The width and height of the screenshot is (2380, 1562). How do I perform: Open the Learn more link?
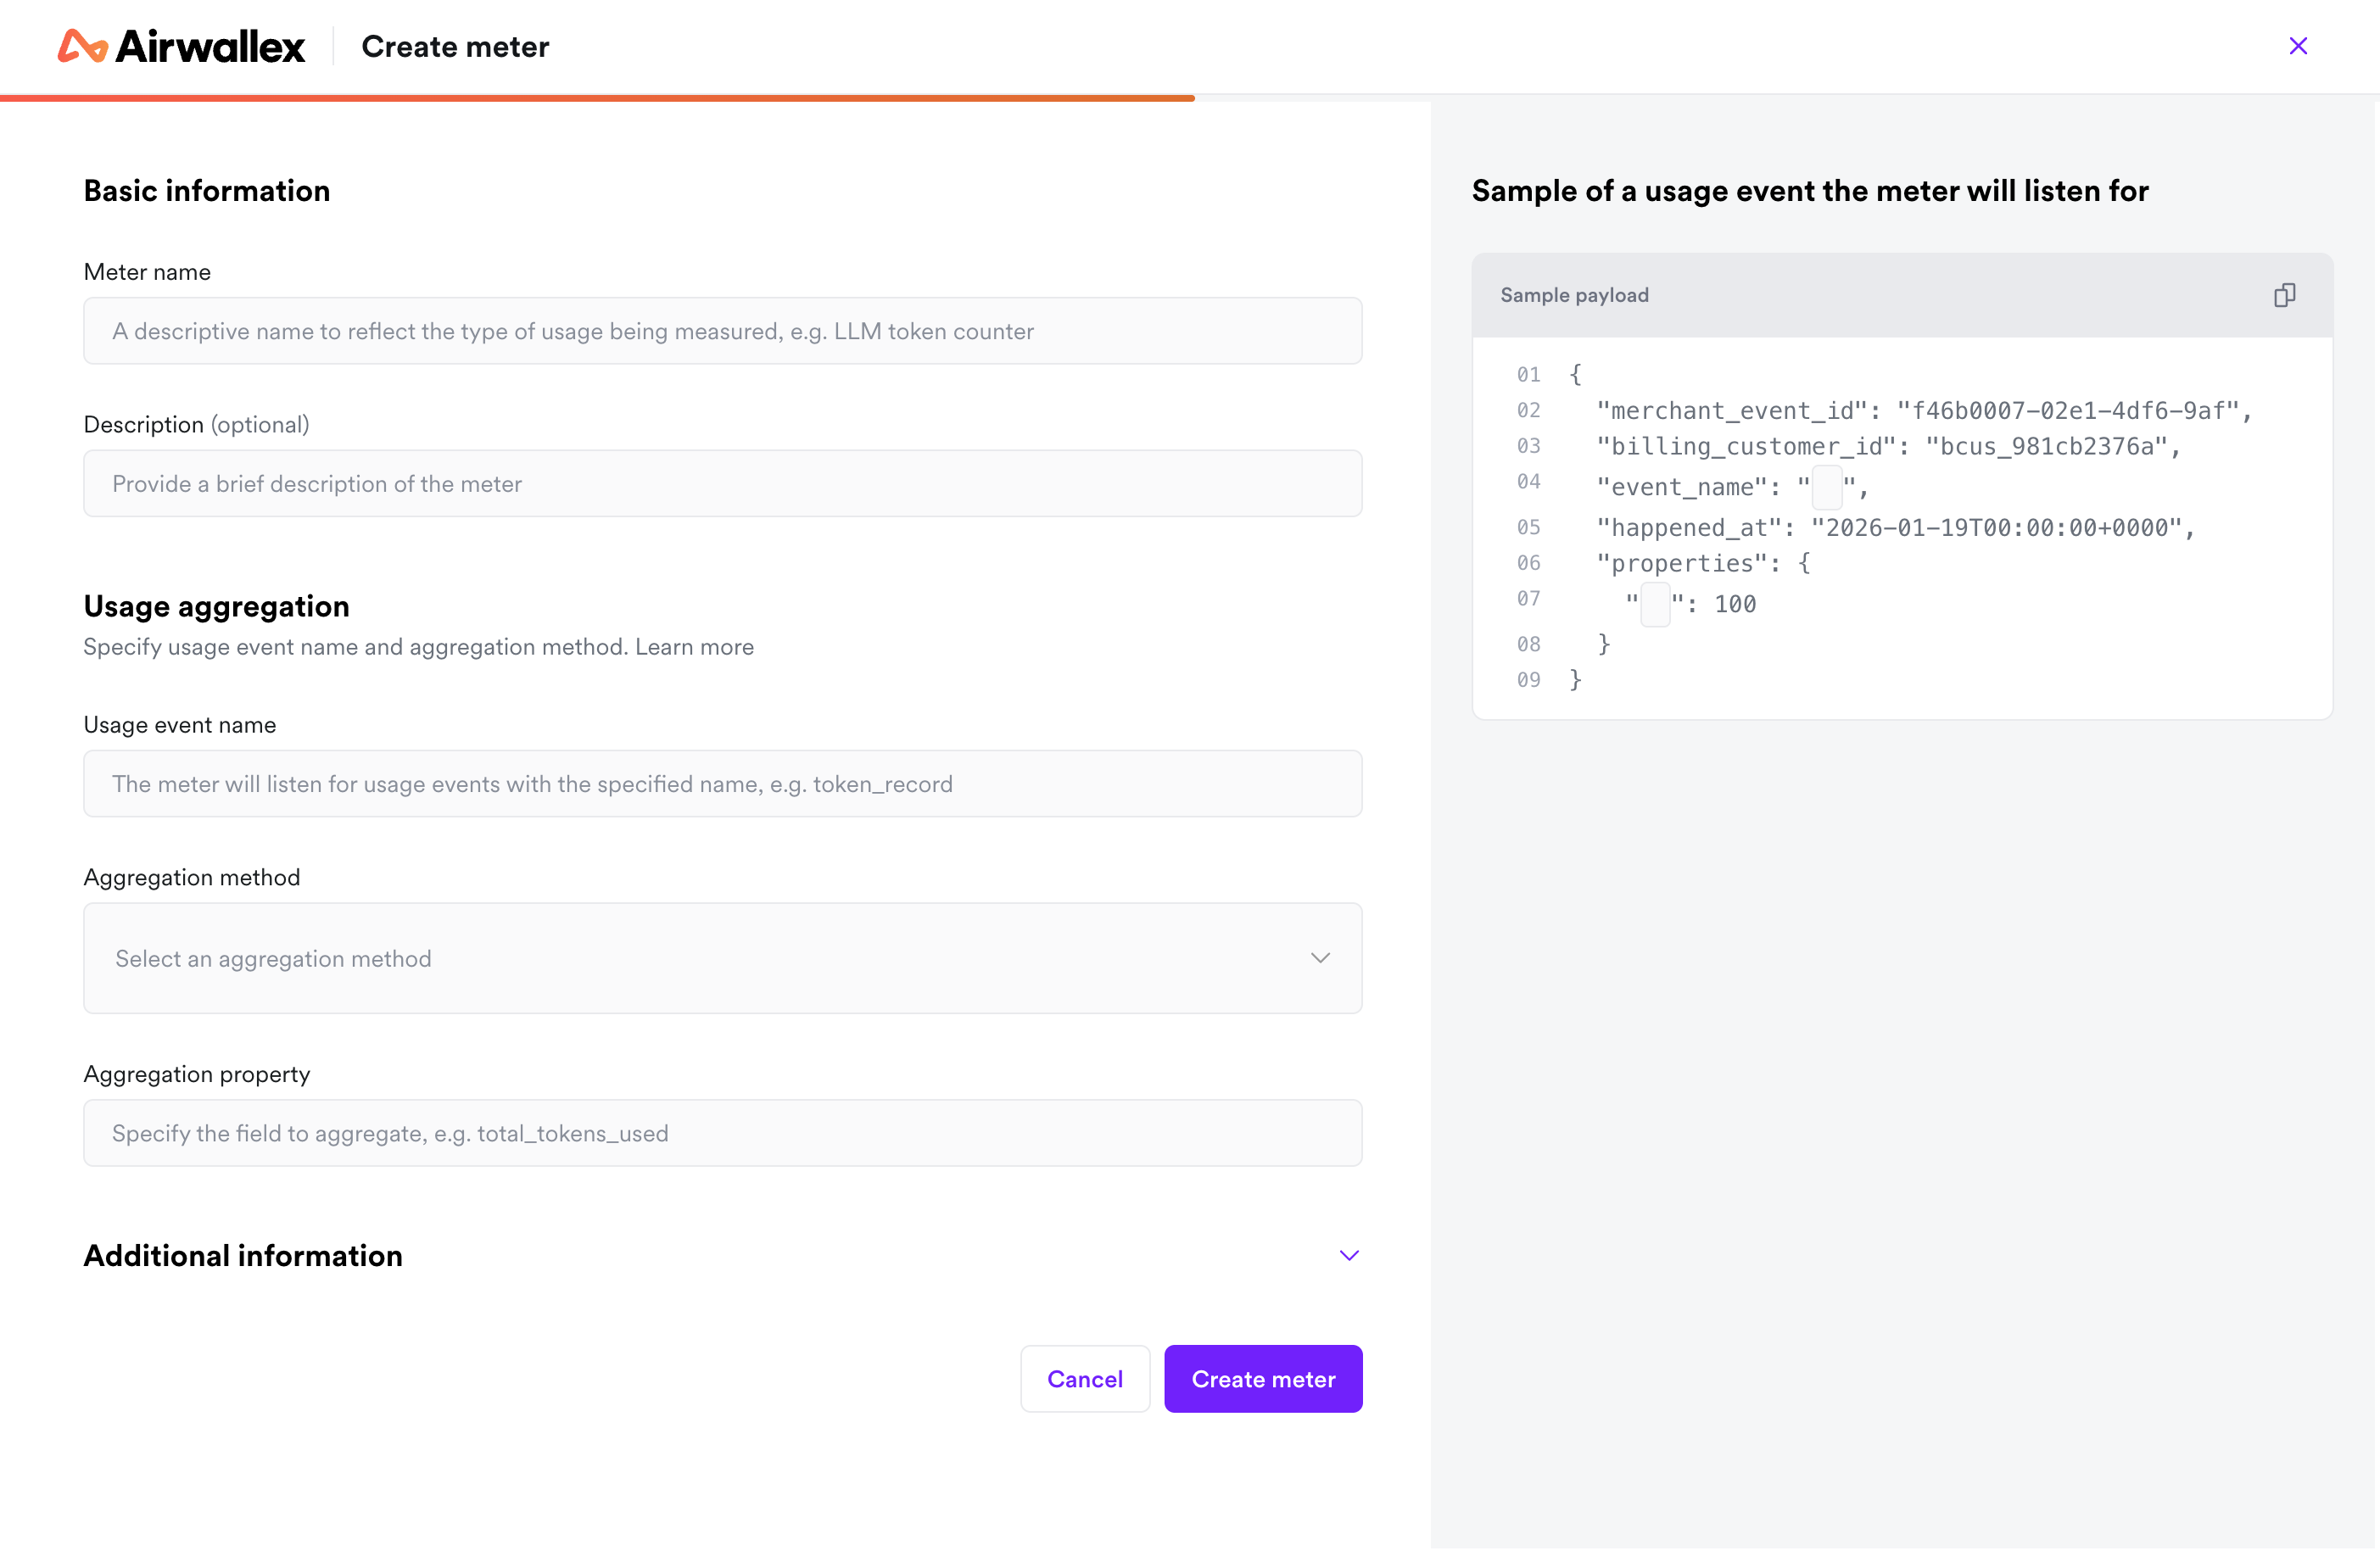694,647
